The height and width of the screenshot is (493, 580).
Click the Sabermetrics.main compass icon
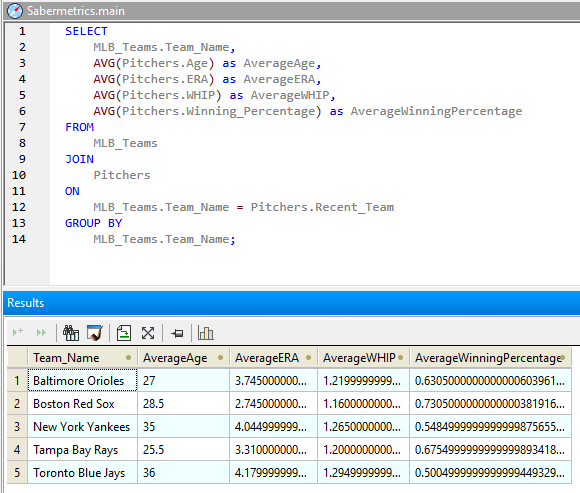[15, 11]
